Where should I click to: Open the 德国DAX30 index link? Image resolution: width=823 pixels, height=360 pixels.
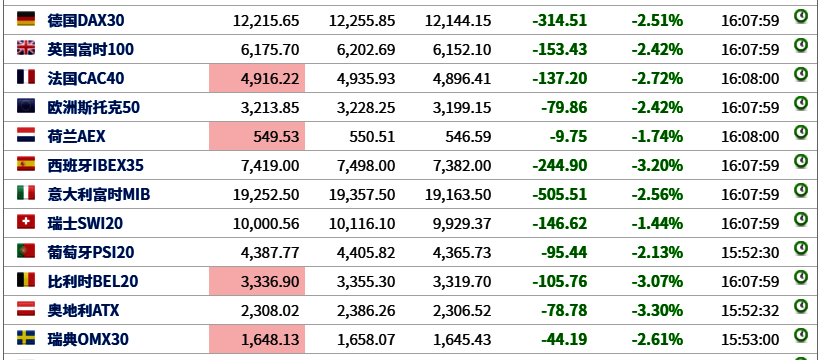click(86, 21)
